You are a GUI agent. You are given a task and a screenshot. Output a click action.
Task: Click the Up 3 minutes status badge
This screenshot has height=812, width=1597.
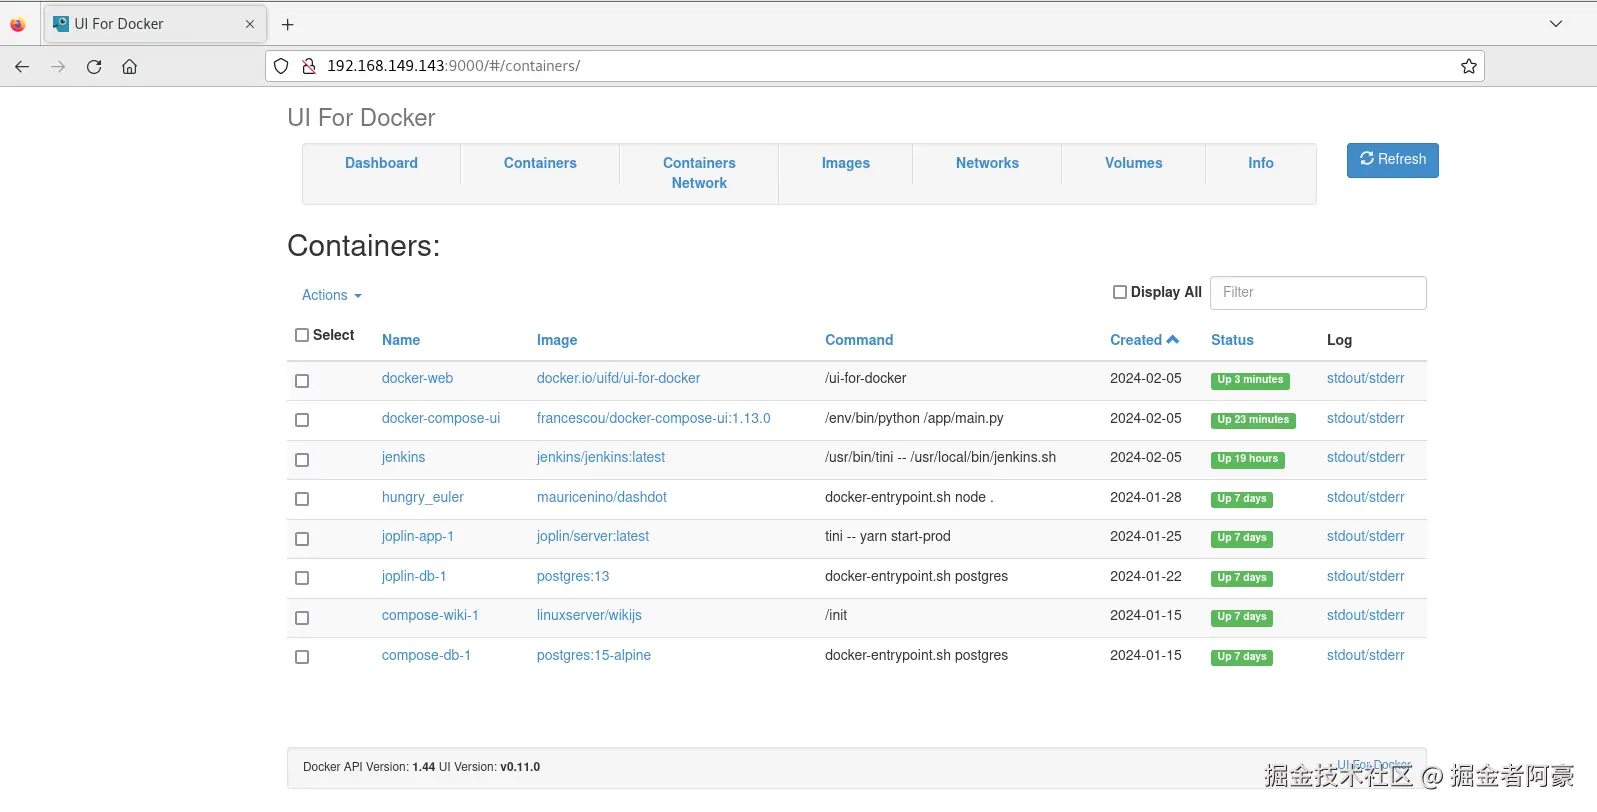click(x=1250, y=380)
